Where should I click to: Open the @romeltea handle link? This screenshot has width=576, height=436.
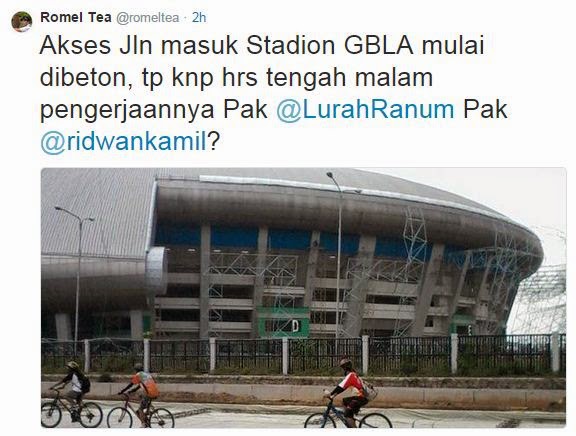147,18
